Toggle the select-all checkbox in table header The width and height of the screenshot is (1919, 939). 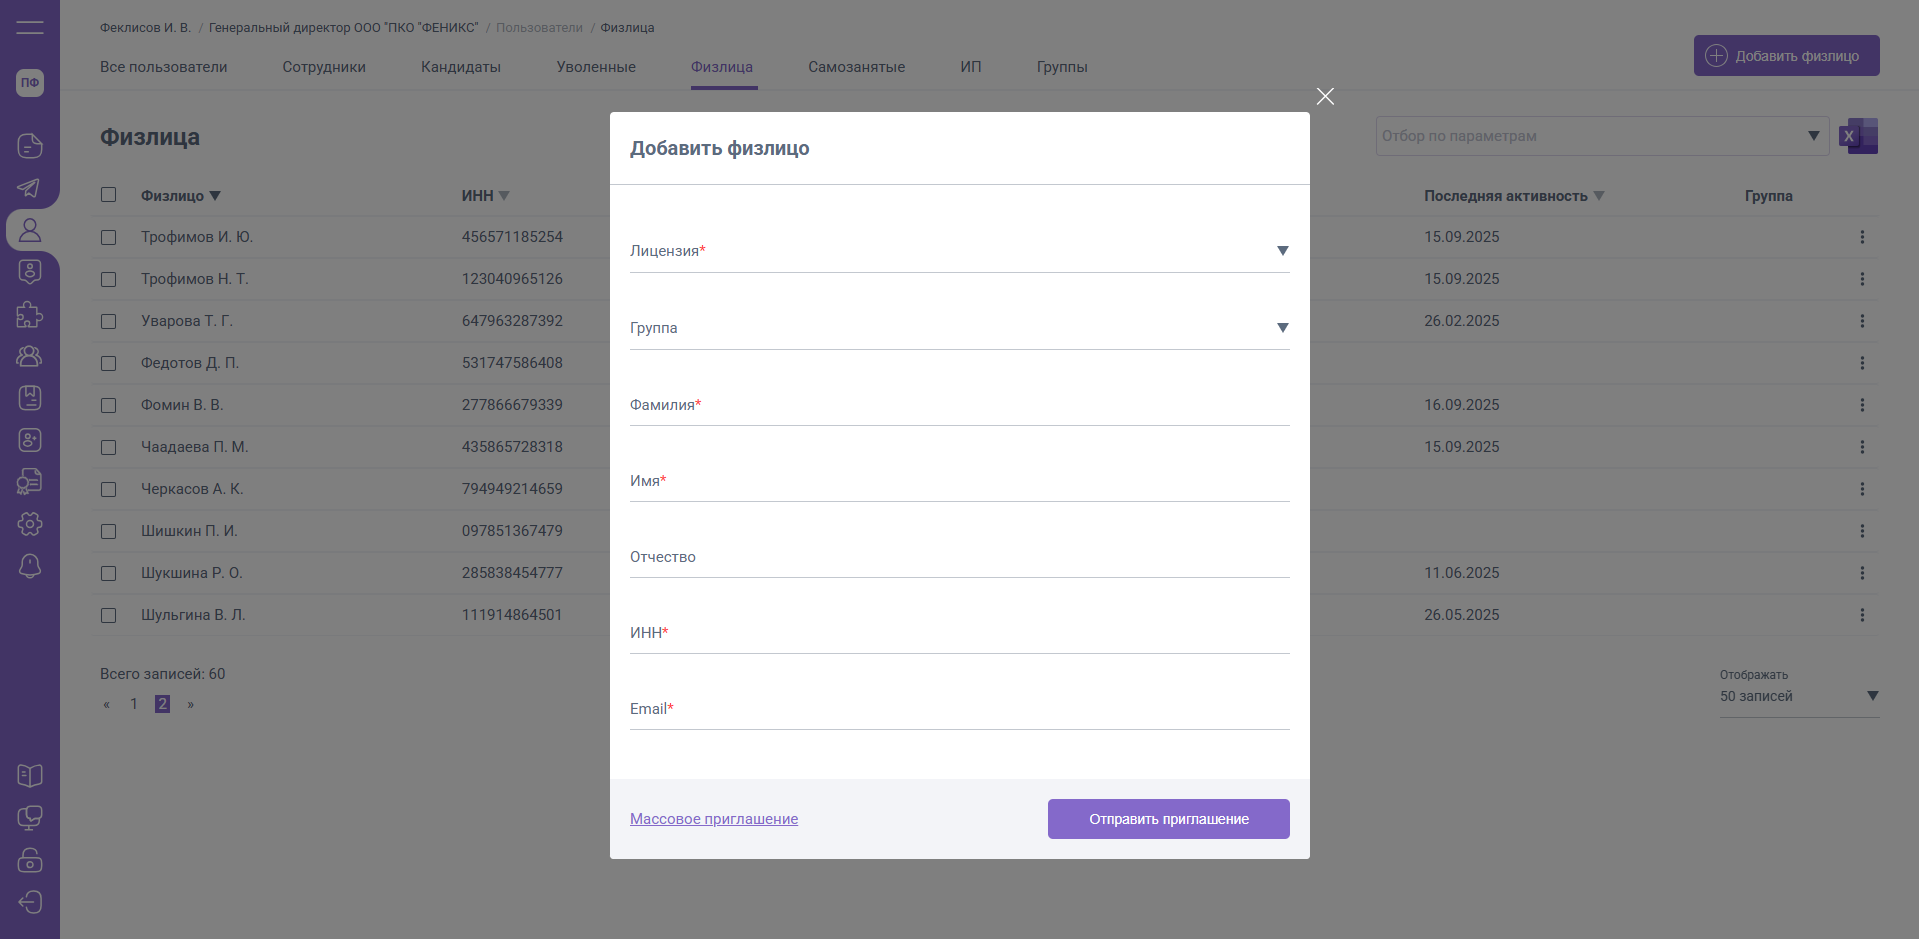tap(109, 195)
